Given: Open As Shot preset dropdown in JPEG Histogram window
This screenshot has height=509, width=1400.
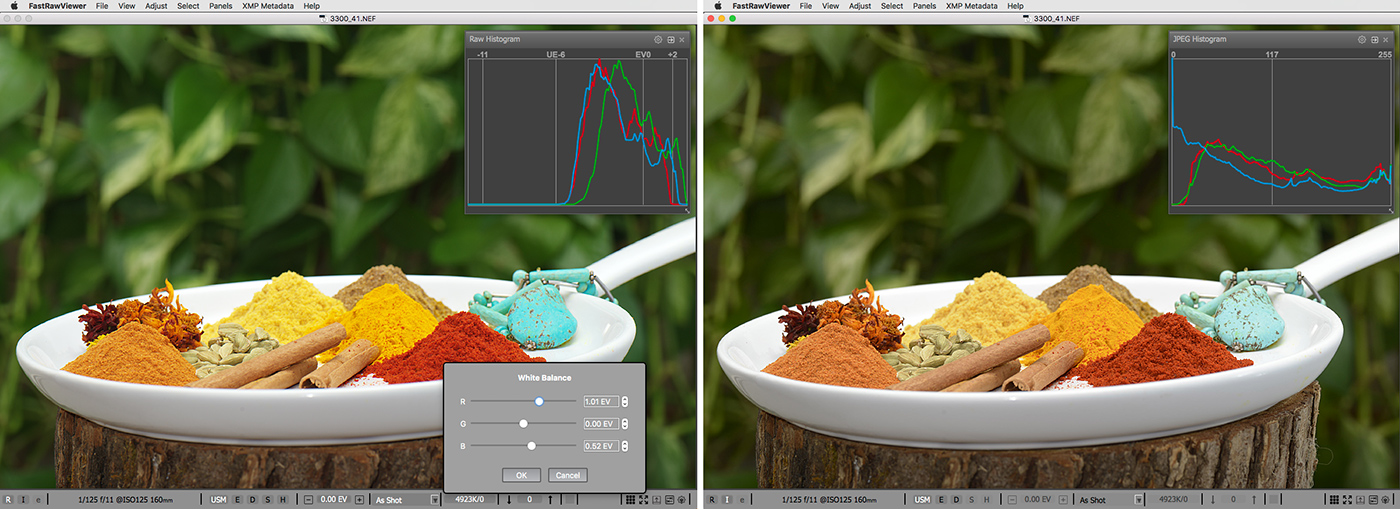Looking at the screenshot, I should (1138, 499).
